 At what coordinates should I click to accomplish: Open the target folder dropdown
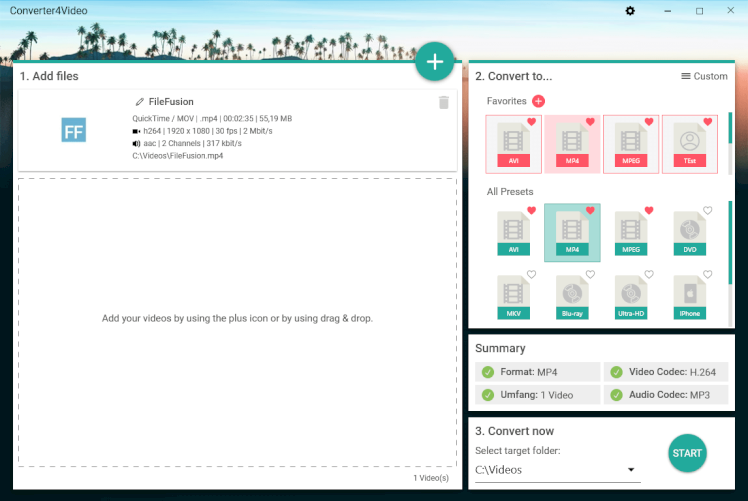click(x=631, y=470)
